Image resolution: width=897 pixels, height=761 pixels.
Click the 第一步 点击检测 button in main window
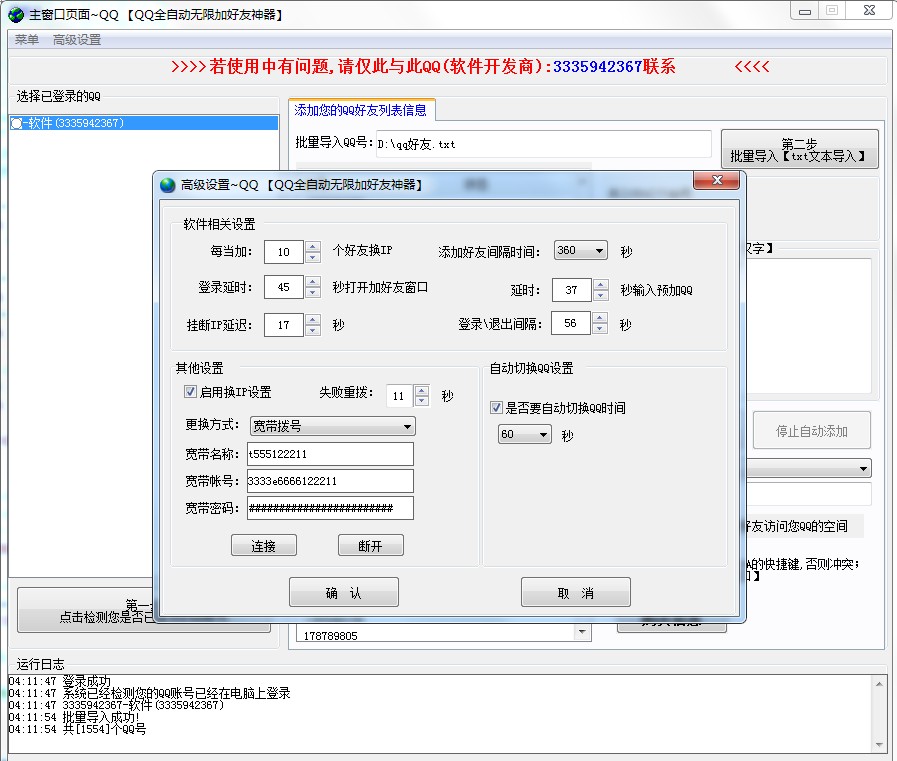click(x=86, y=610)
